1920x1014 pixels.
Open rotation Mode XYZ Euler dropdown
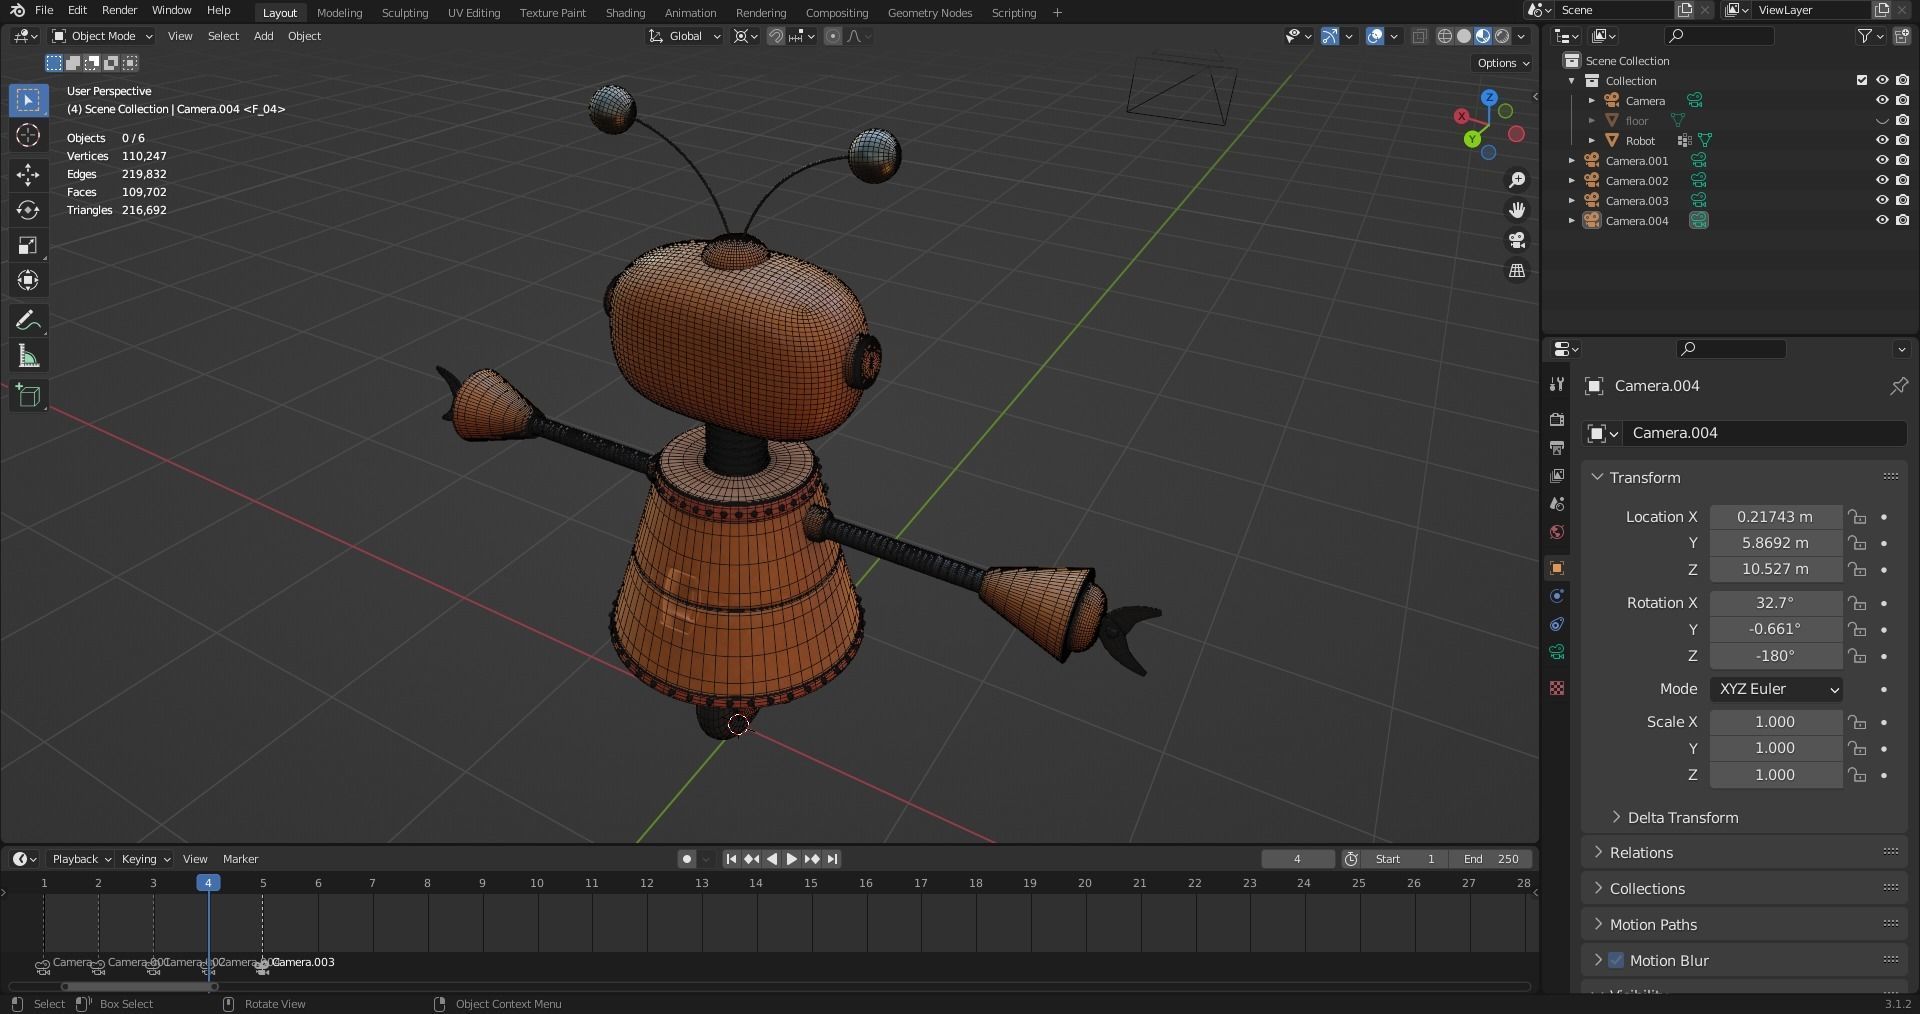(1776, 689)
